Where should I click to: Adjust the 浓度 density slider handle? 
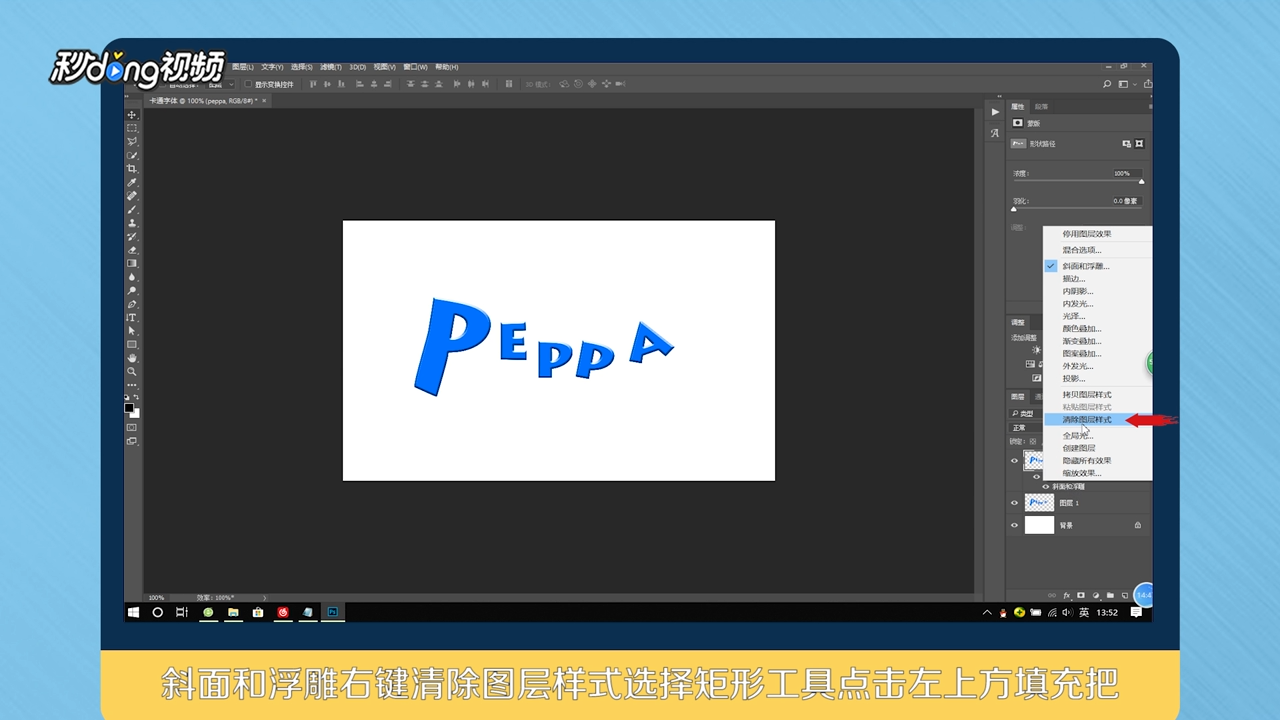(1141, 182)
